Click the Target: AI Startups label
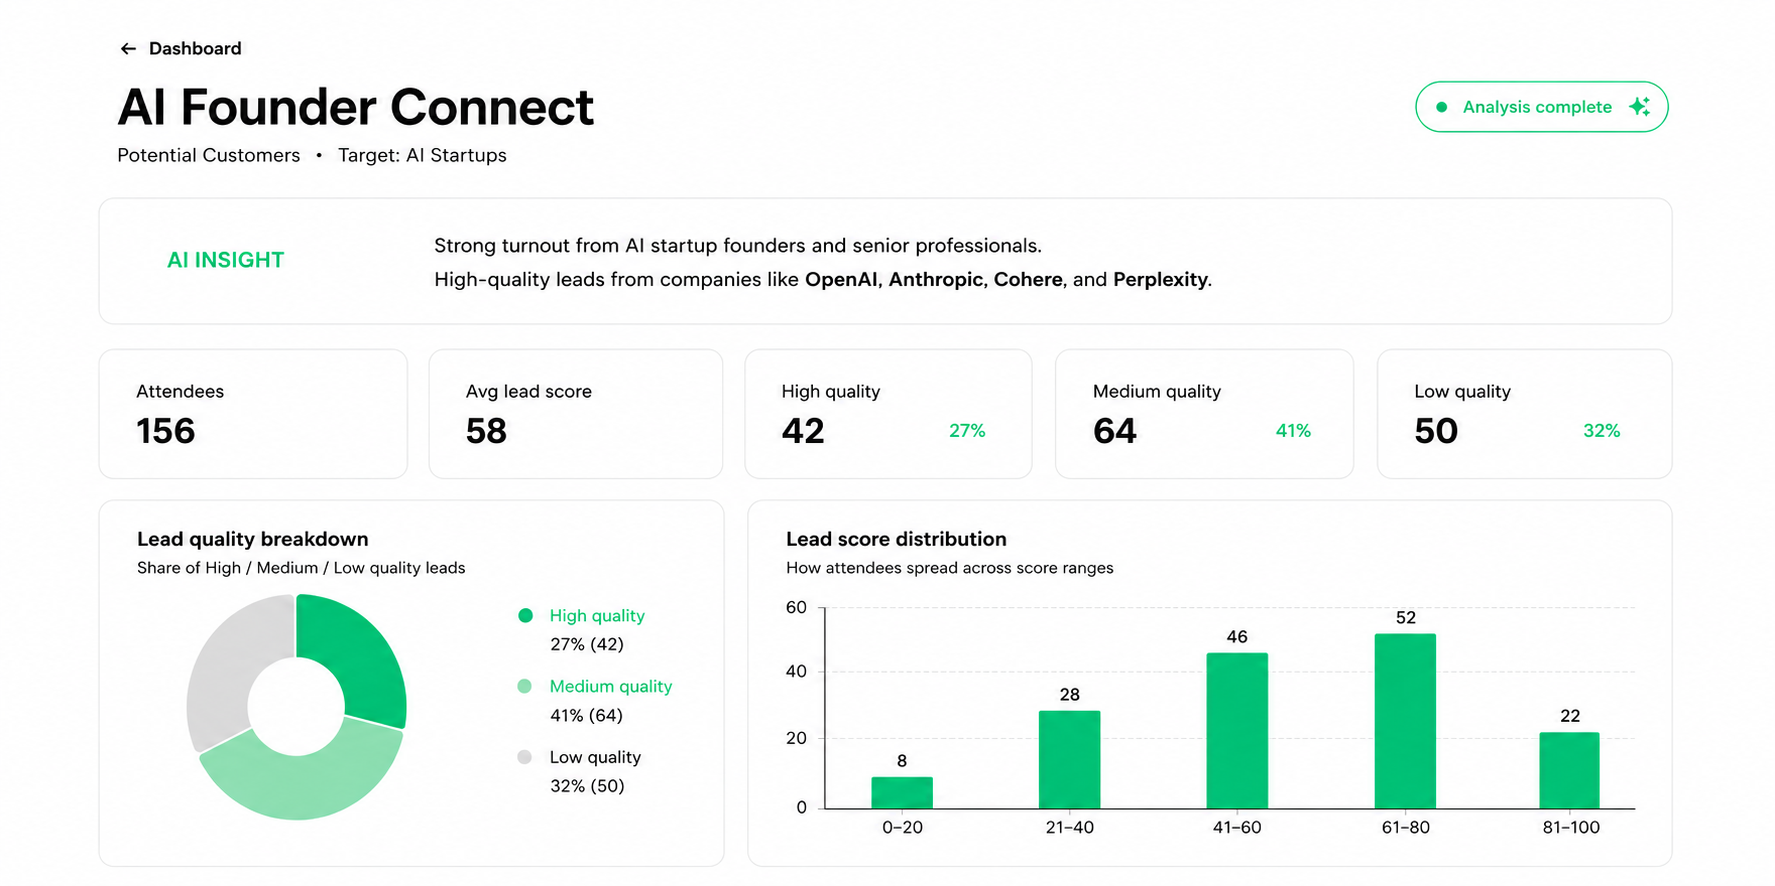Image resolution: width=1775 pixels, height=886 pixels. (x=422, y=155)
